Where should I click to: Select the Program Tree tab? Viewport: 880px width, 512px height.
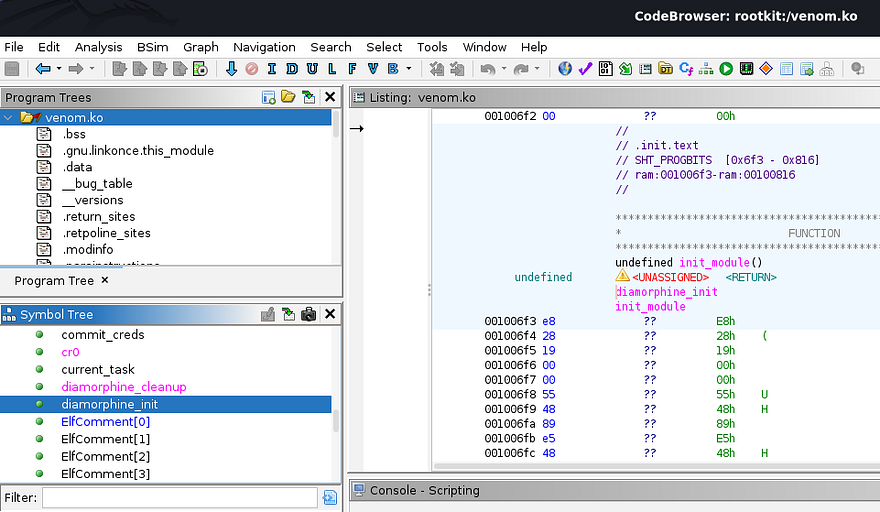[54, 281]
